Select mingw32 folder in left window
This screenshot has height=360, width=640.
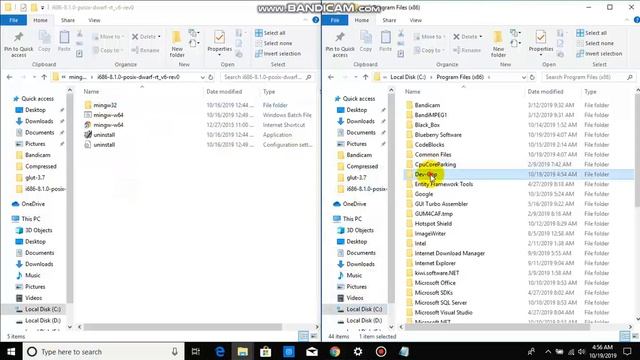[x=105, y=105]
